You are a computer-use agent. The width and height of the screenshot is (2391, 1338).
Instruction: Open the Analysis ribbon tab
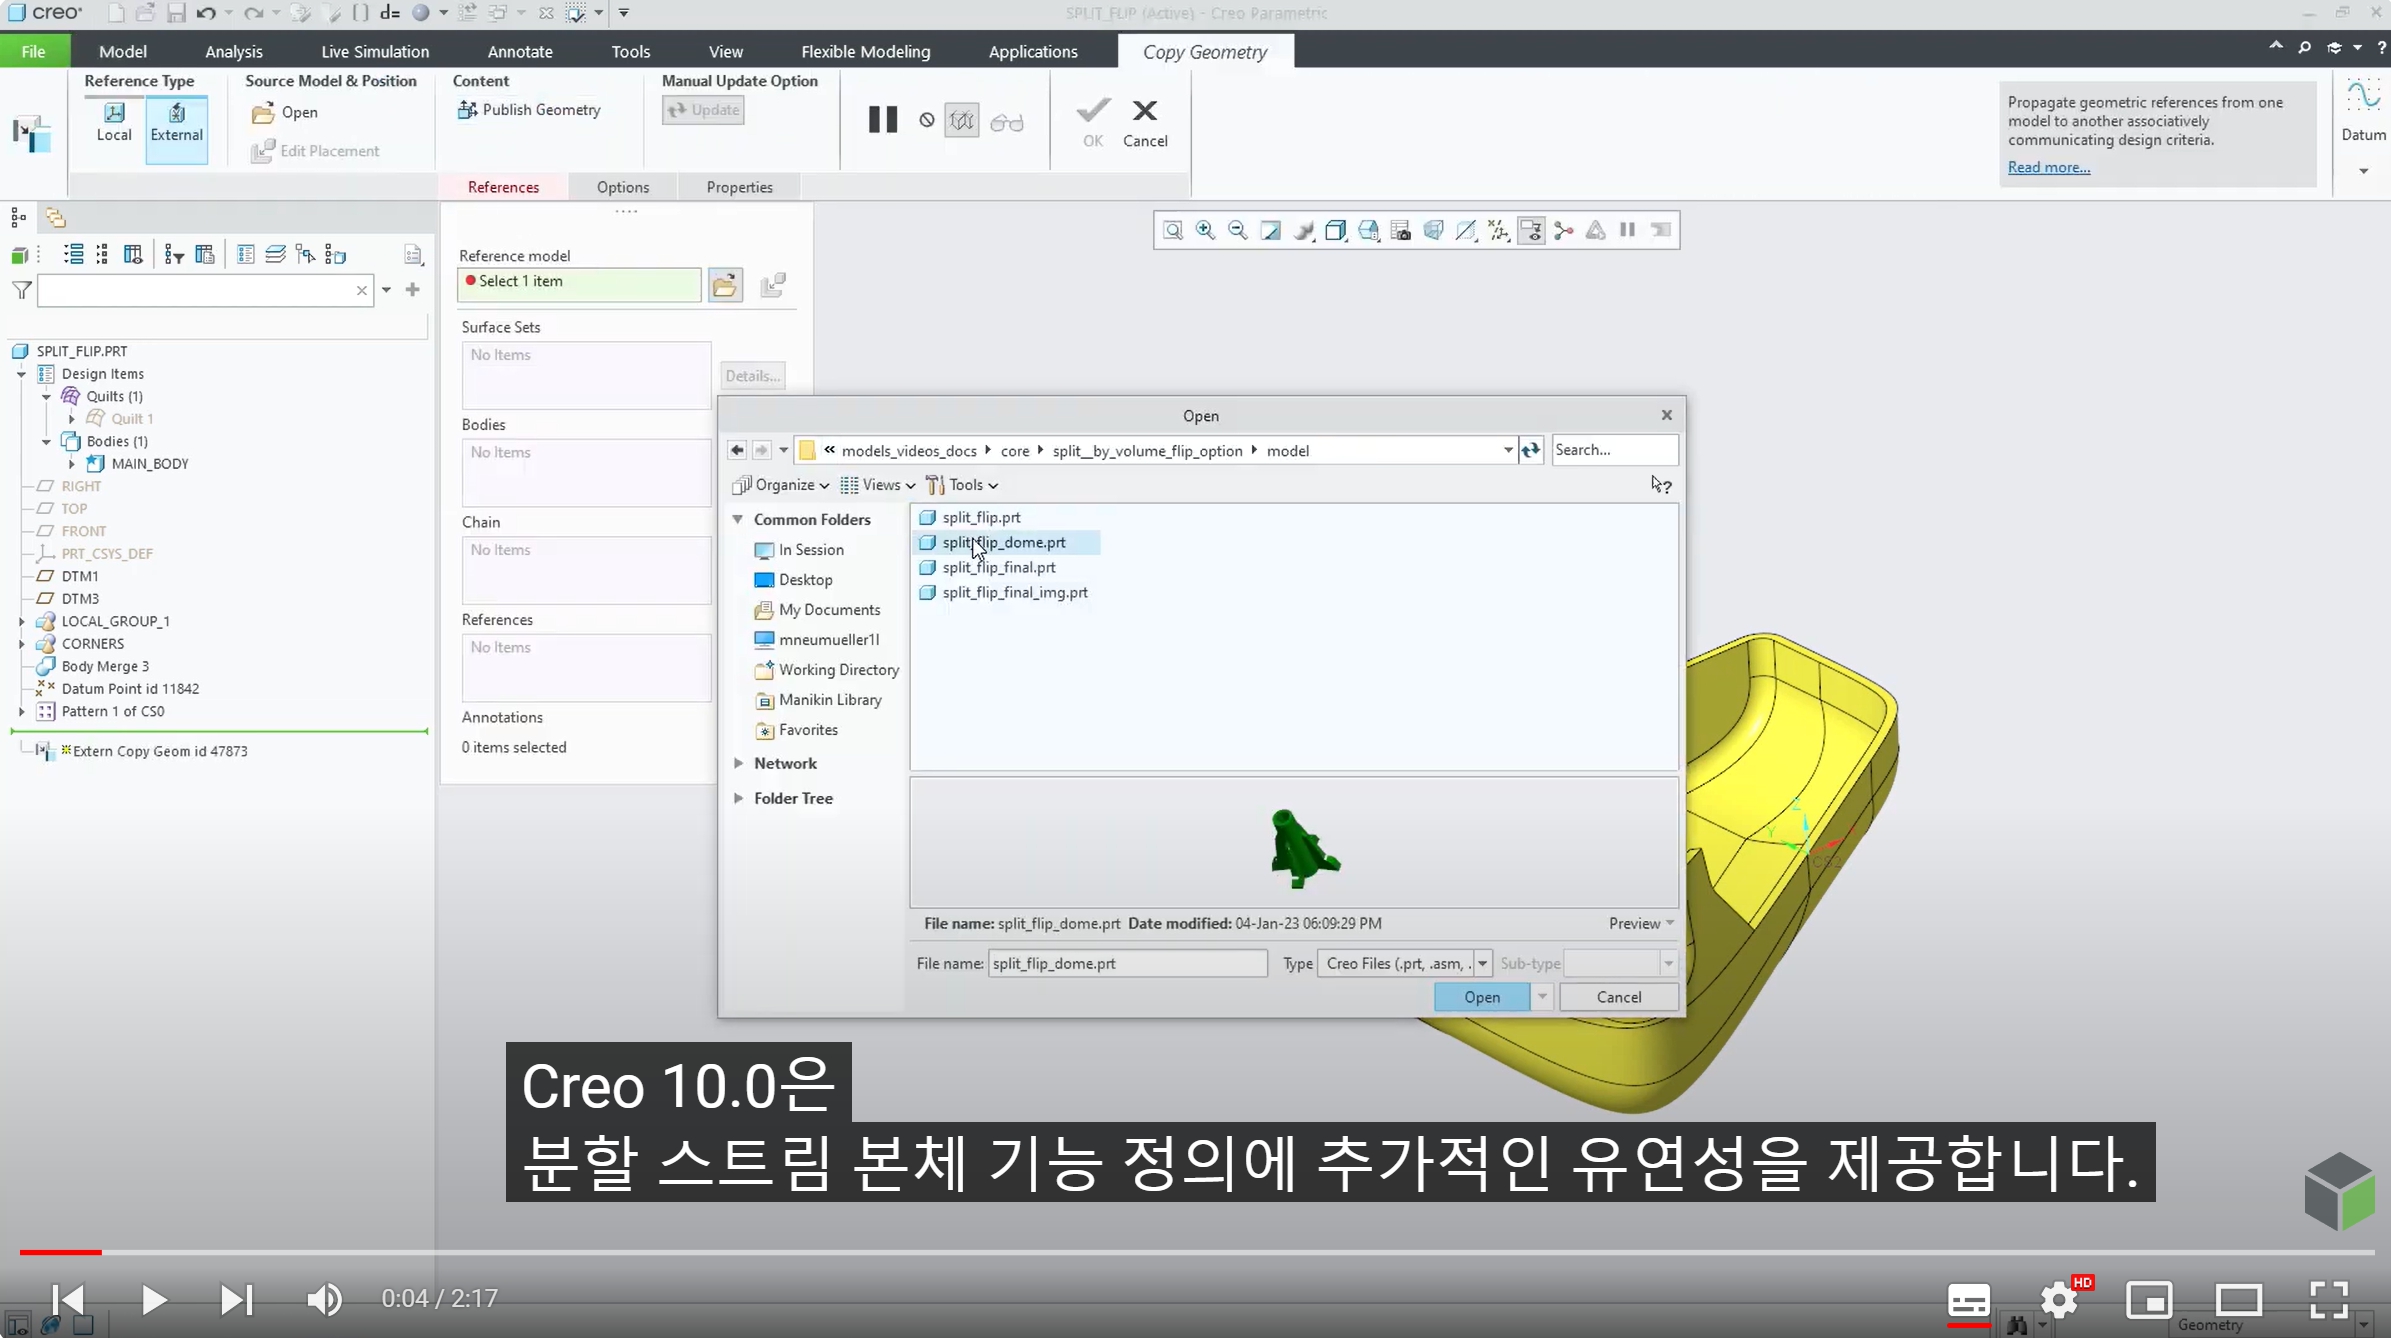coord(234,51)
